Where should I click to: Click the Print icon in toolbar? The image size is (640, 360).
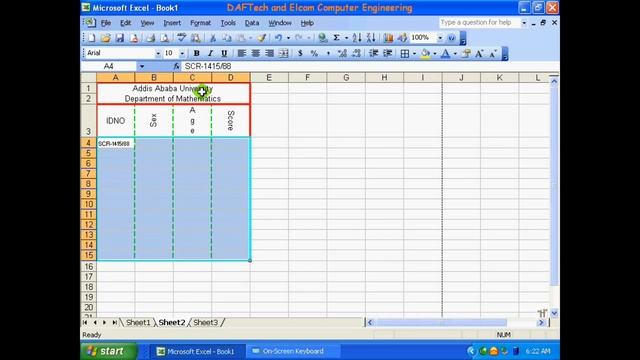(151, 38)
